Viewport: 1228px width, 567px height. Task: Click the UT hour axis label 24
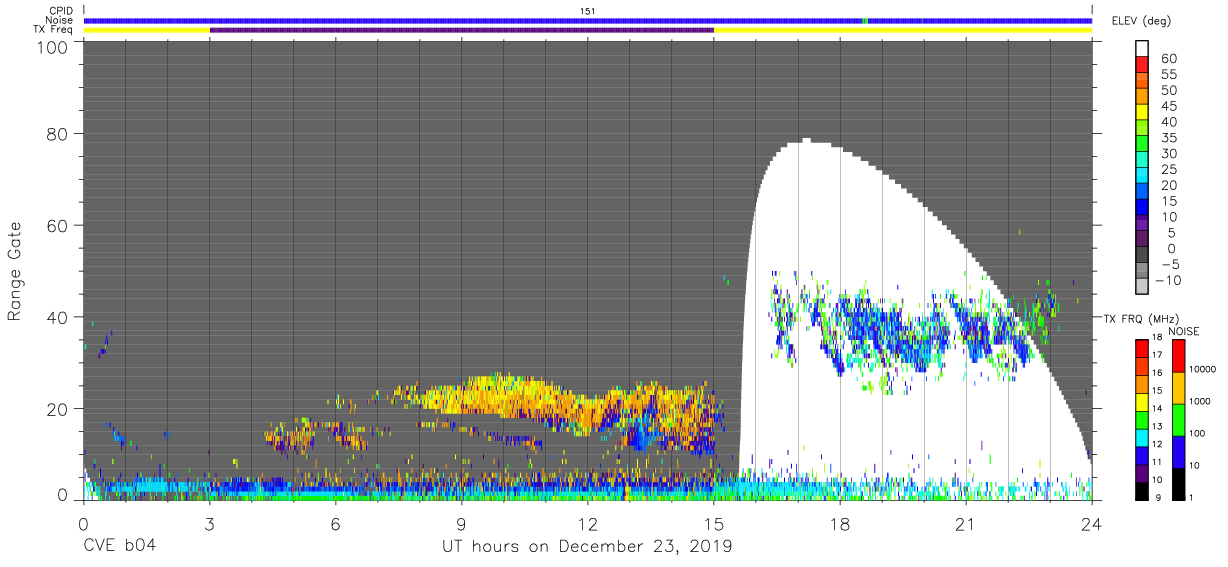point(1091,524)
